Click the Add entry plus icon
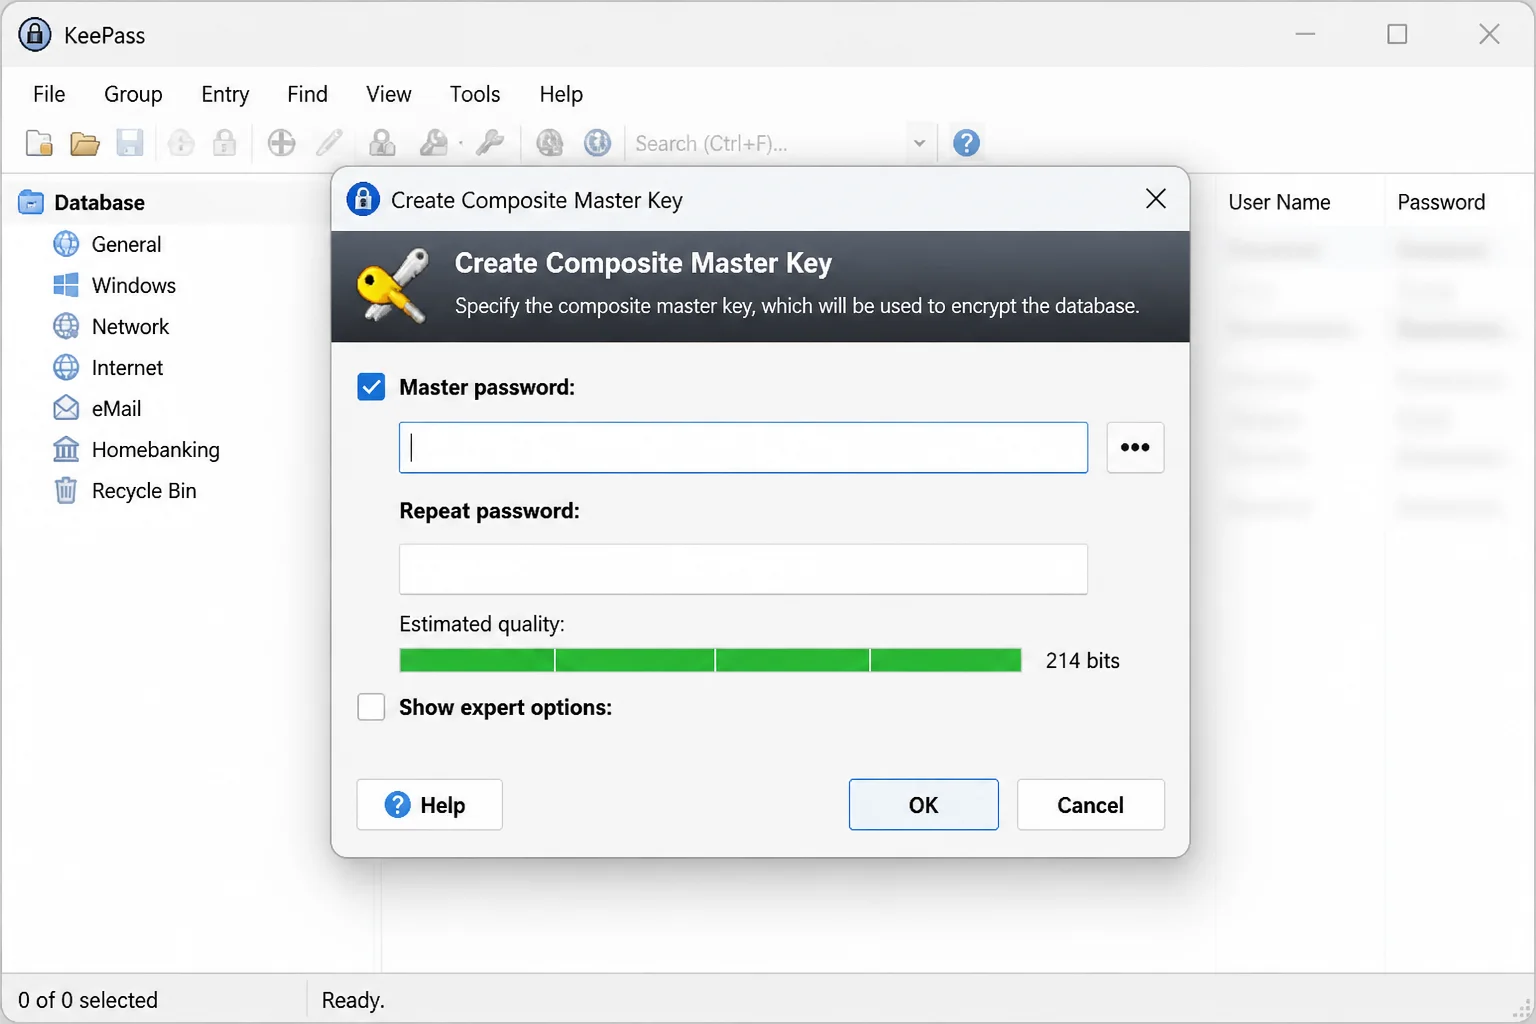Screen dimensions: 1536x1024 (282, 143)
